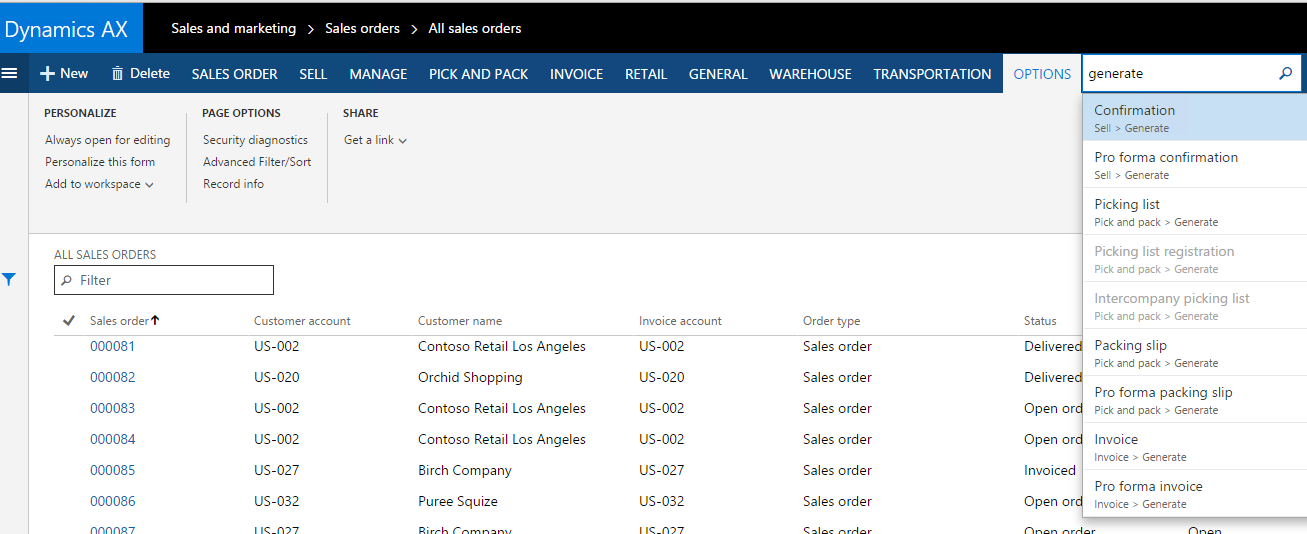Open sales order 000081
Image resolution: width=1307 pixels, height=534 pixels.
point(112,346)
